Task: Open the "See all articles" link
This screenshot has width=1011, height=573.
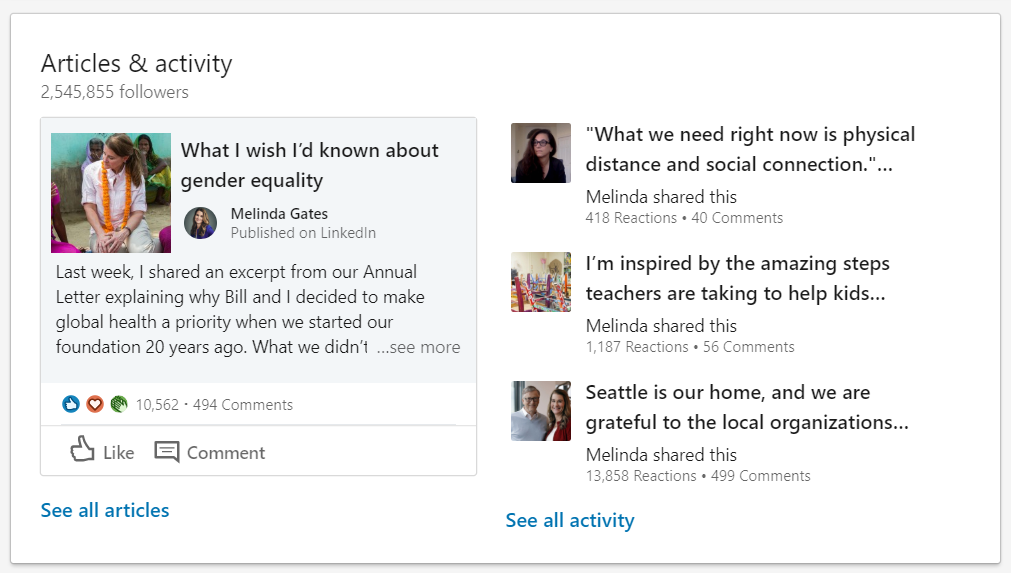Action: [105, 510]
